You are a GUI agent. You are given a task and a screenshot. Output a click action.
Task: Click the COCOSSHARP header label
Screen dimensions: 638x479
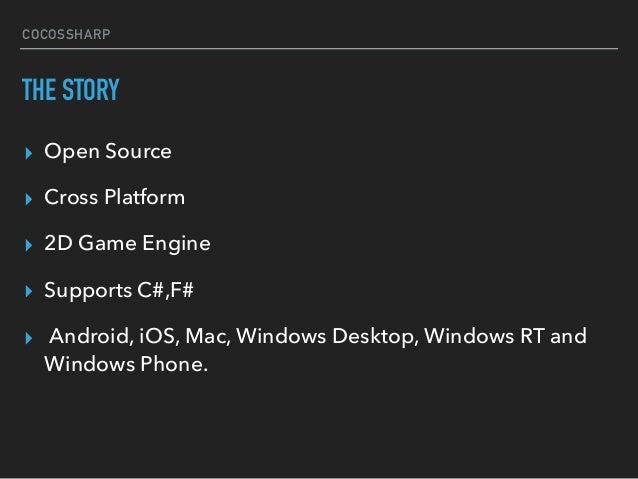coord(66,34)
